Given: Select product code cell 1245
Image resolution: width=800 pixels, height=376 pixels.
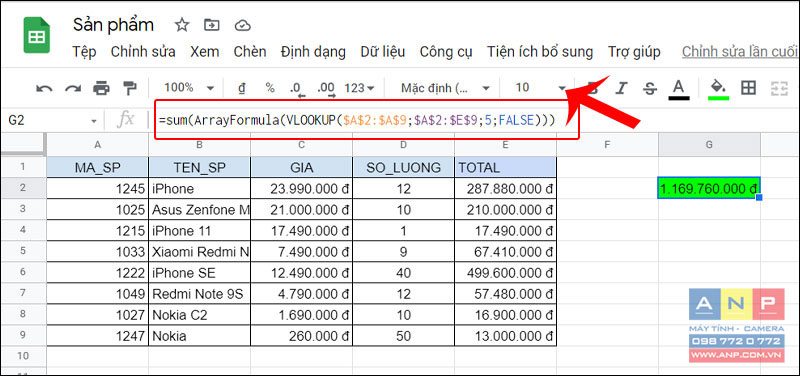Looking at the screenshot, I should [97, 189].
